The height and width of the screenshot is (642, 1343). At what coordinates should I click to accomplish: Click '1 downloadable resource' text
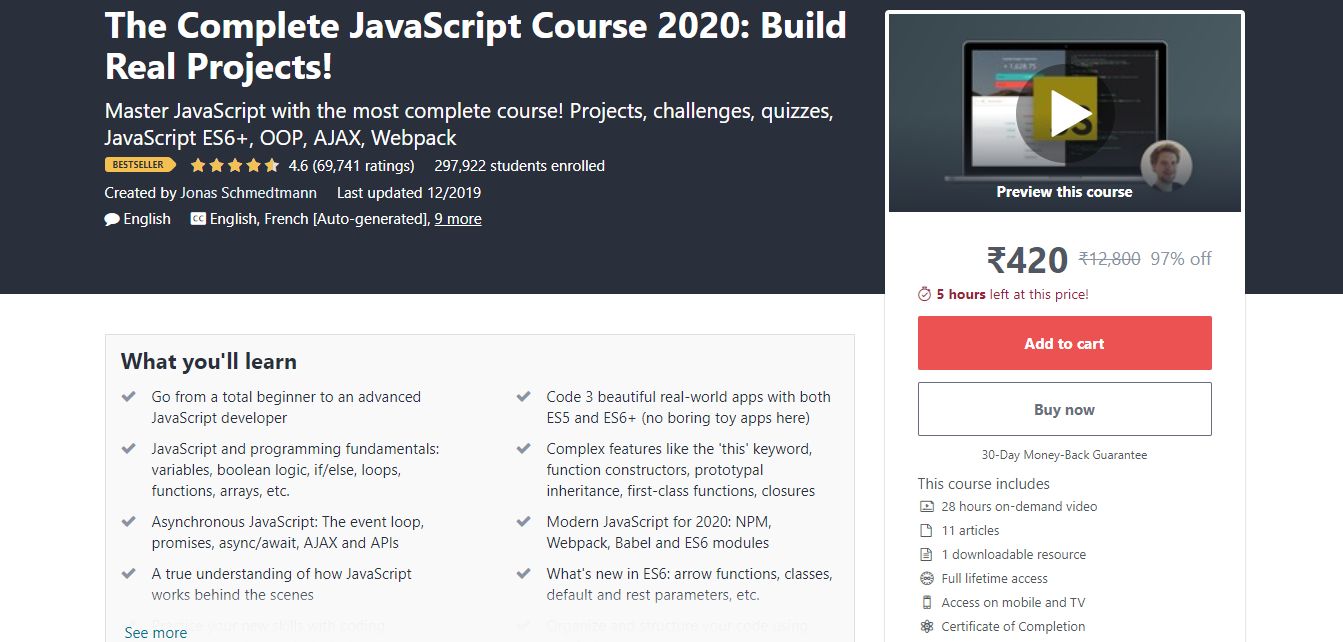click(x=1013, y=555)
